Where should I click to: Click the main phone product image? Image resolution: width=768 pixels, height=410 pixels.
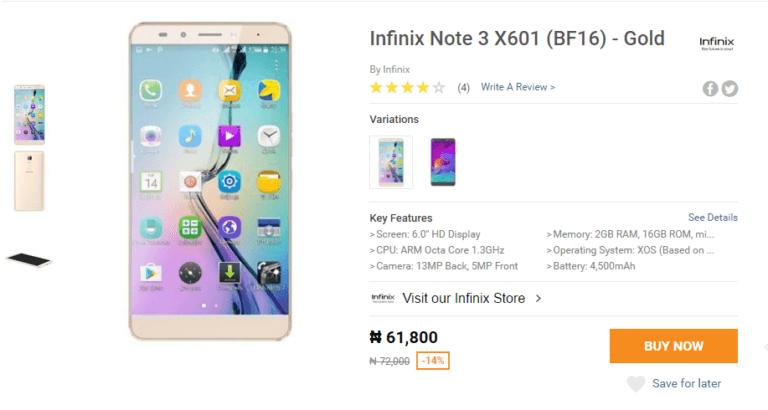coord(210,180)
